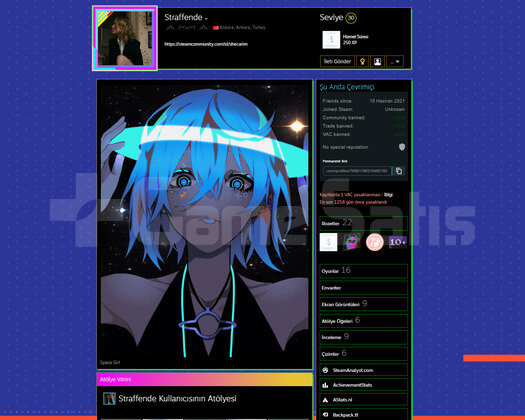Click the AchievementStats bar chart icon

click(x=325, y=385)
